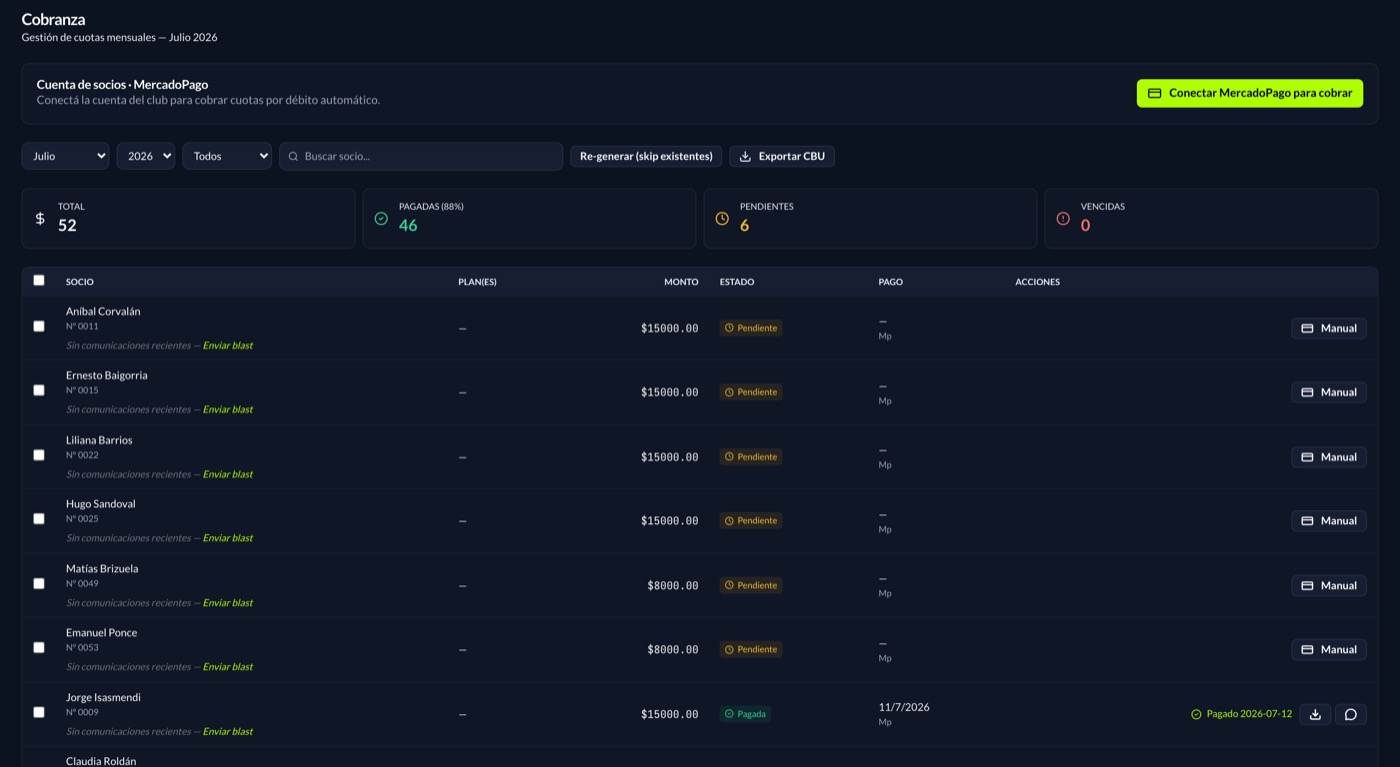Screen dimensions: 1400x767
Task: Click Enviar blast link for Ernesto Baigorria
Action: click(228, 409)
